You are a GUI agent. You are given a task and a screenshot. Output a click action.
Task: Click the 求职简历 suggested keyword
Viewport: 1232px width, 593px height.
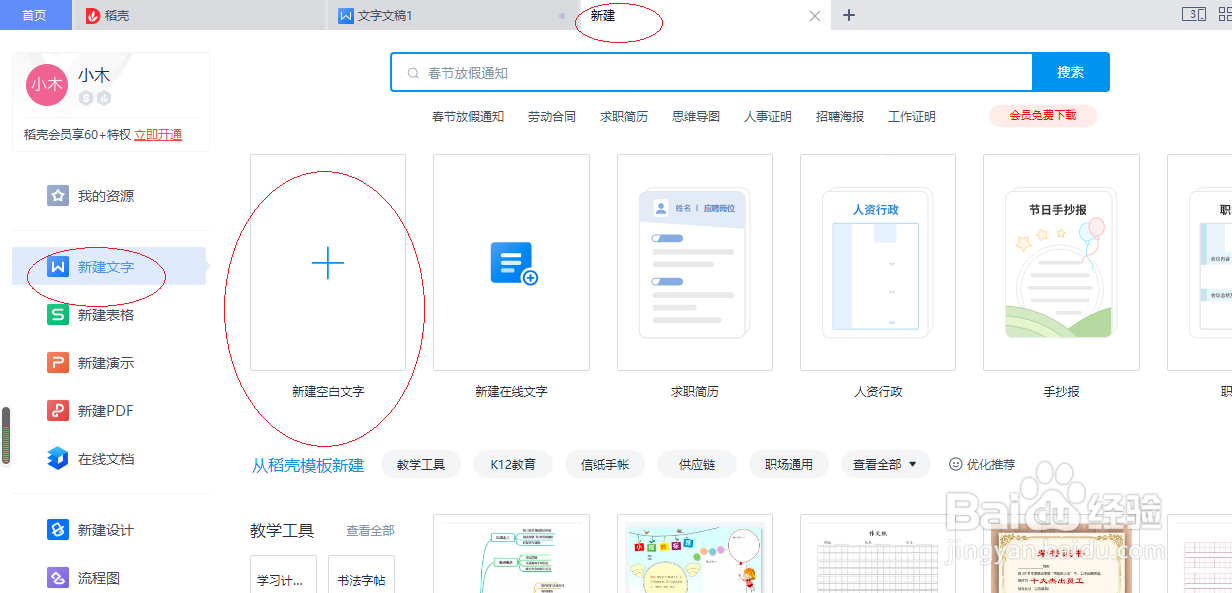pos(624,116)
